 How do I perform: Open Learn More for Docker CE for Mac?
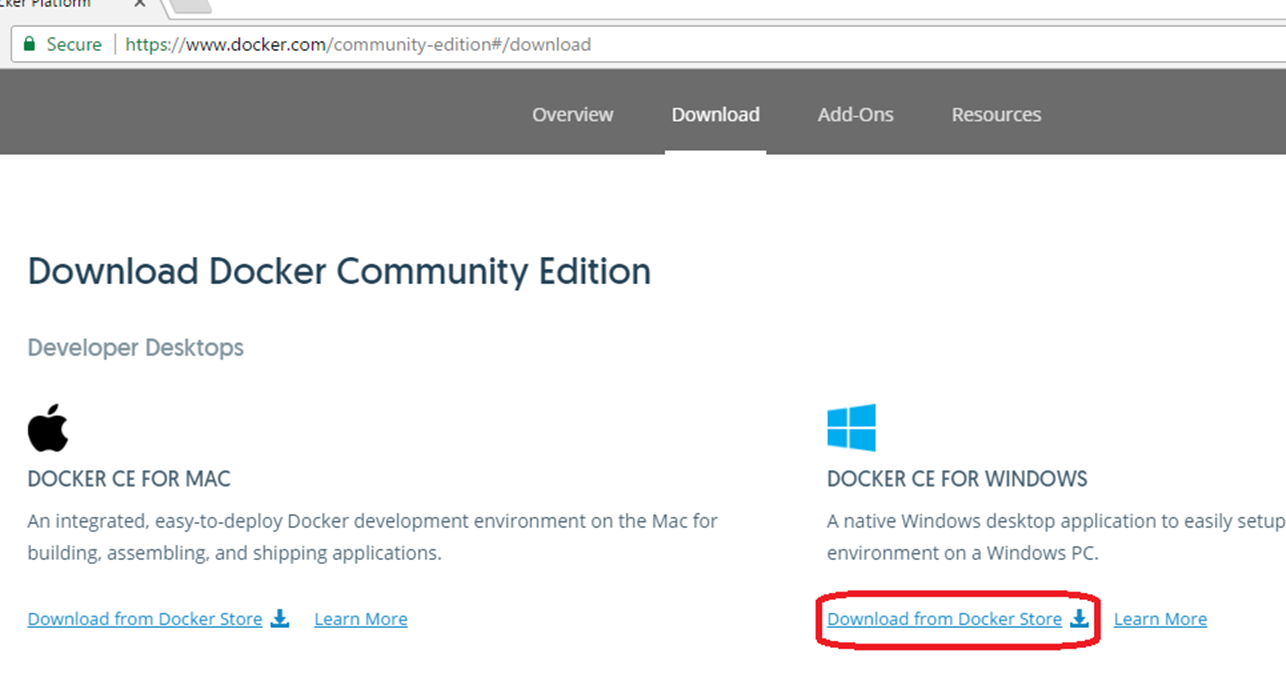pos(360,619)
